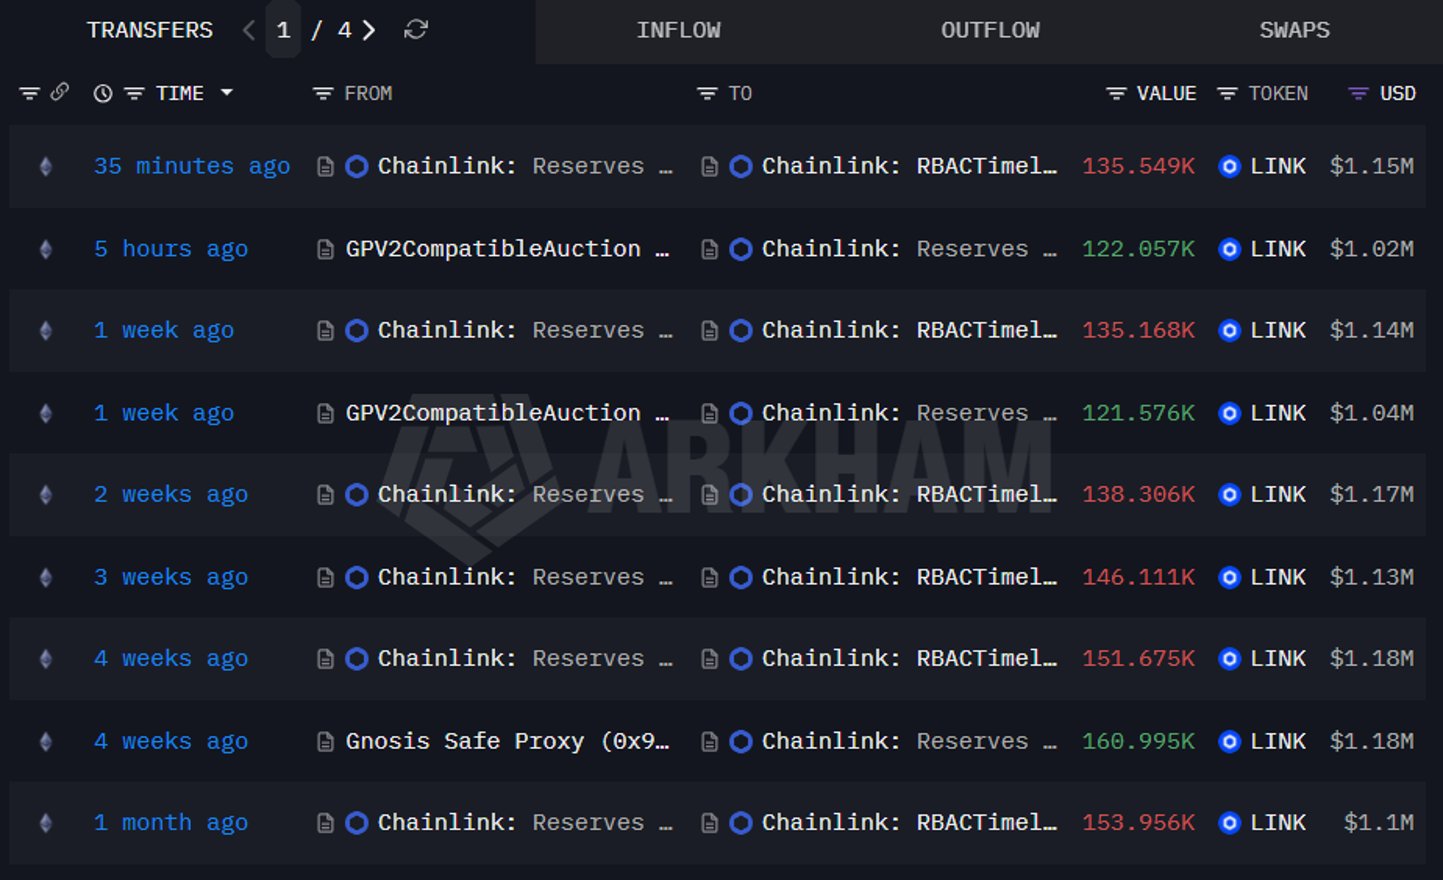
Task: Click the Ethereum icon in the 5 hours ago row
Action: [x=45, y=249]
